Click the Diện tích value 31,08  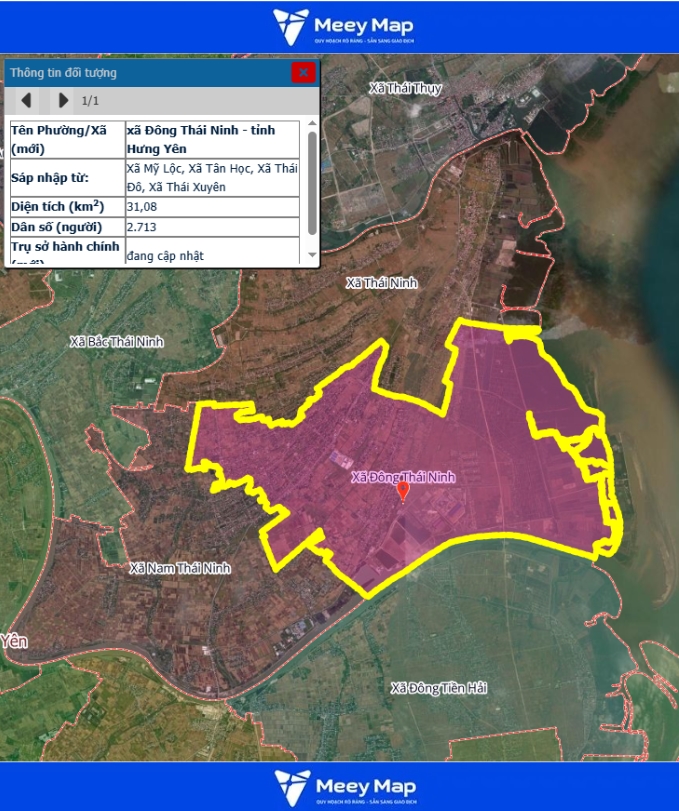click(x=142, y=207)
